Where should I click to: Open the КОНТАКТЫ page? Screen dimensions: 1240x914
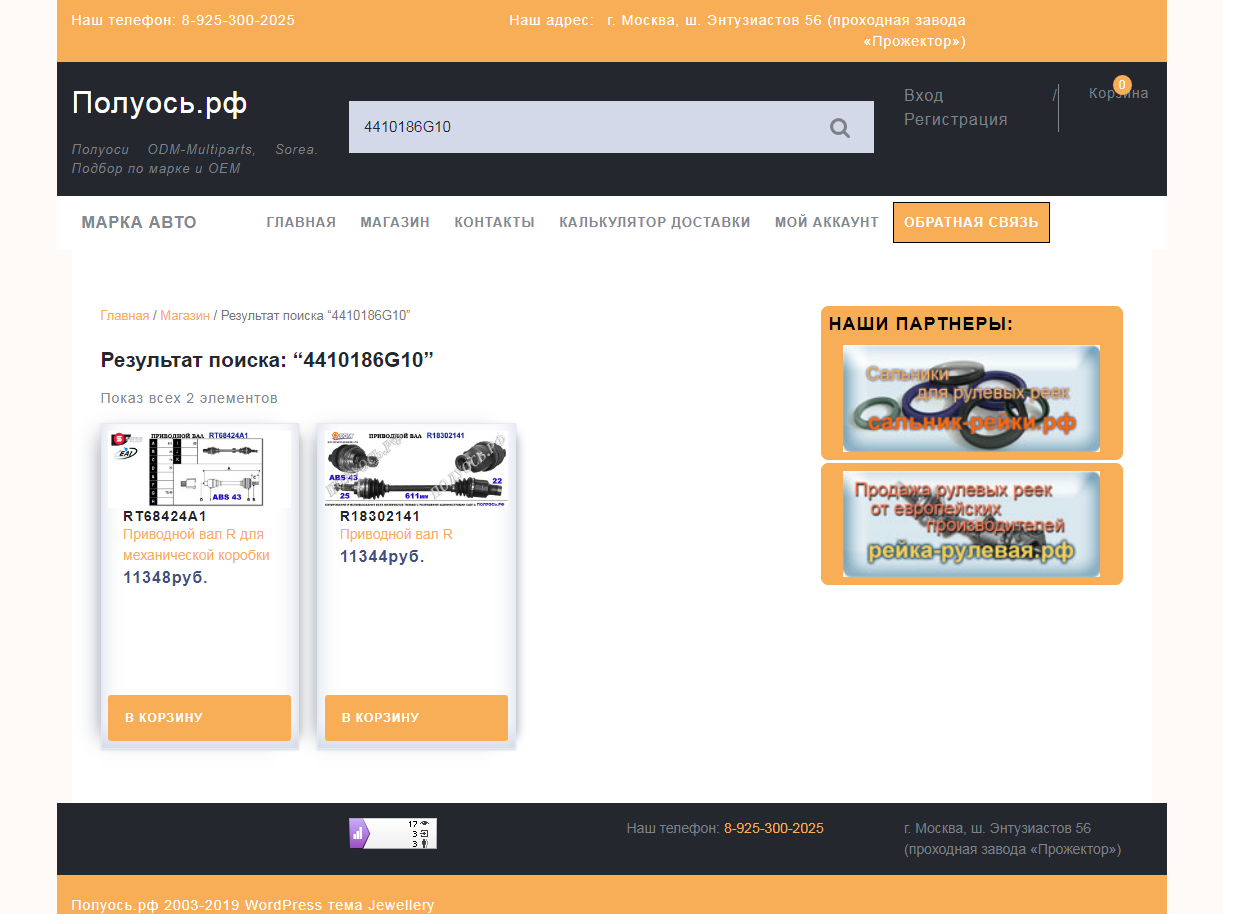click(494, 223)
